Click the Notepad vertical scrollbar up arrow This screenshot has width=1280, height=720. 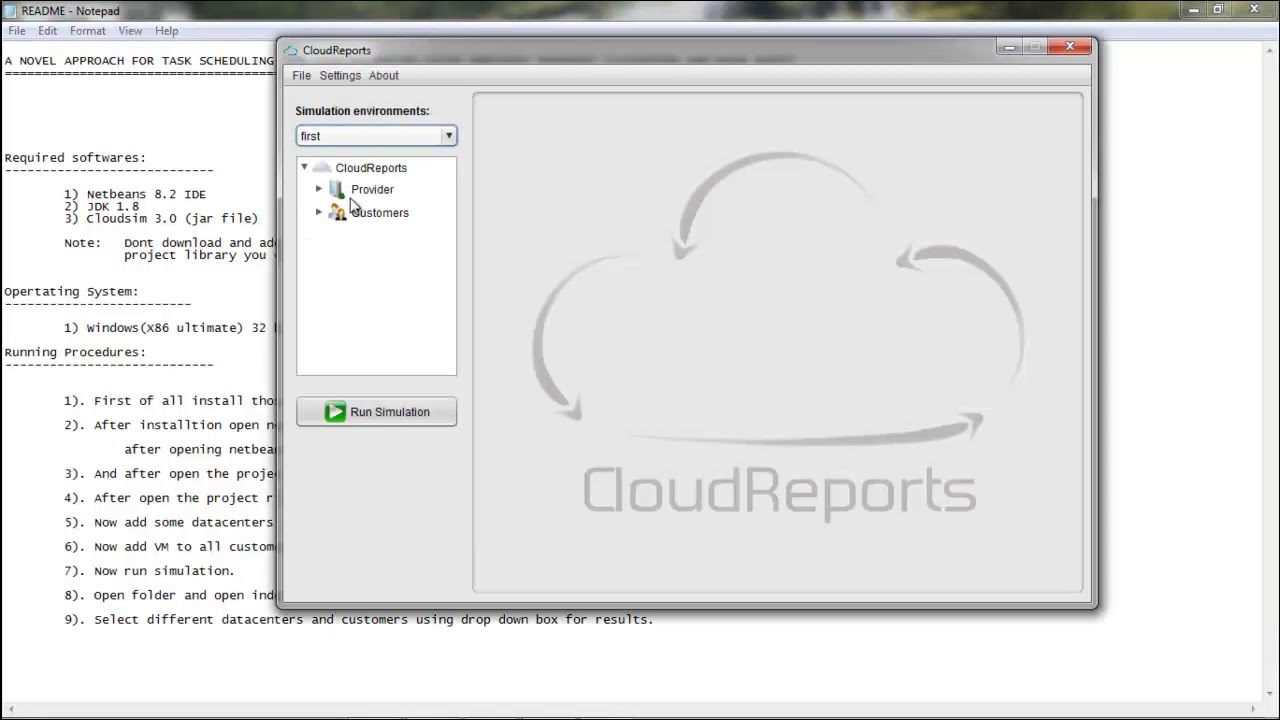[x=1271, y=49]
